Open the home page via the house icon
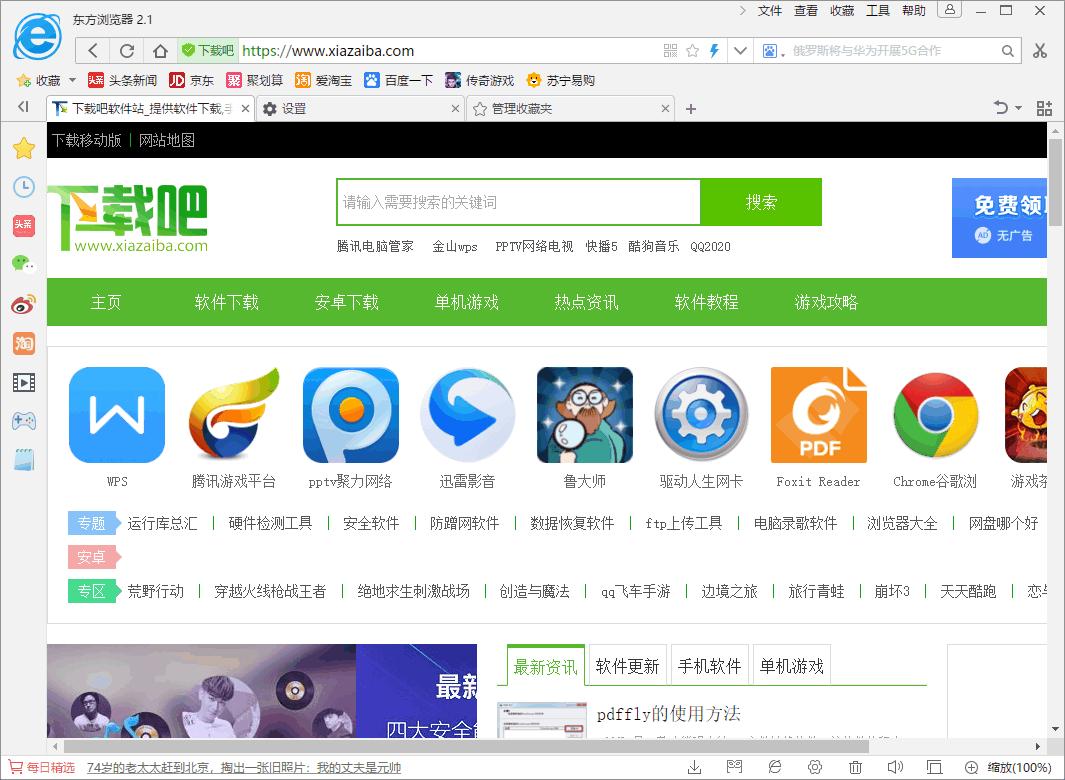 pos(160,51)
